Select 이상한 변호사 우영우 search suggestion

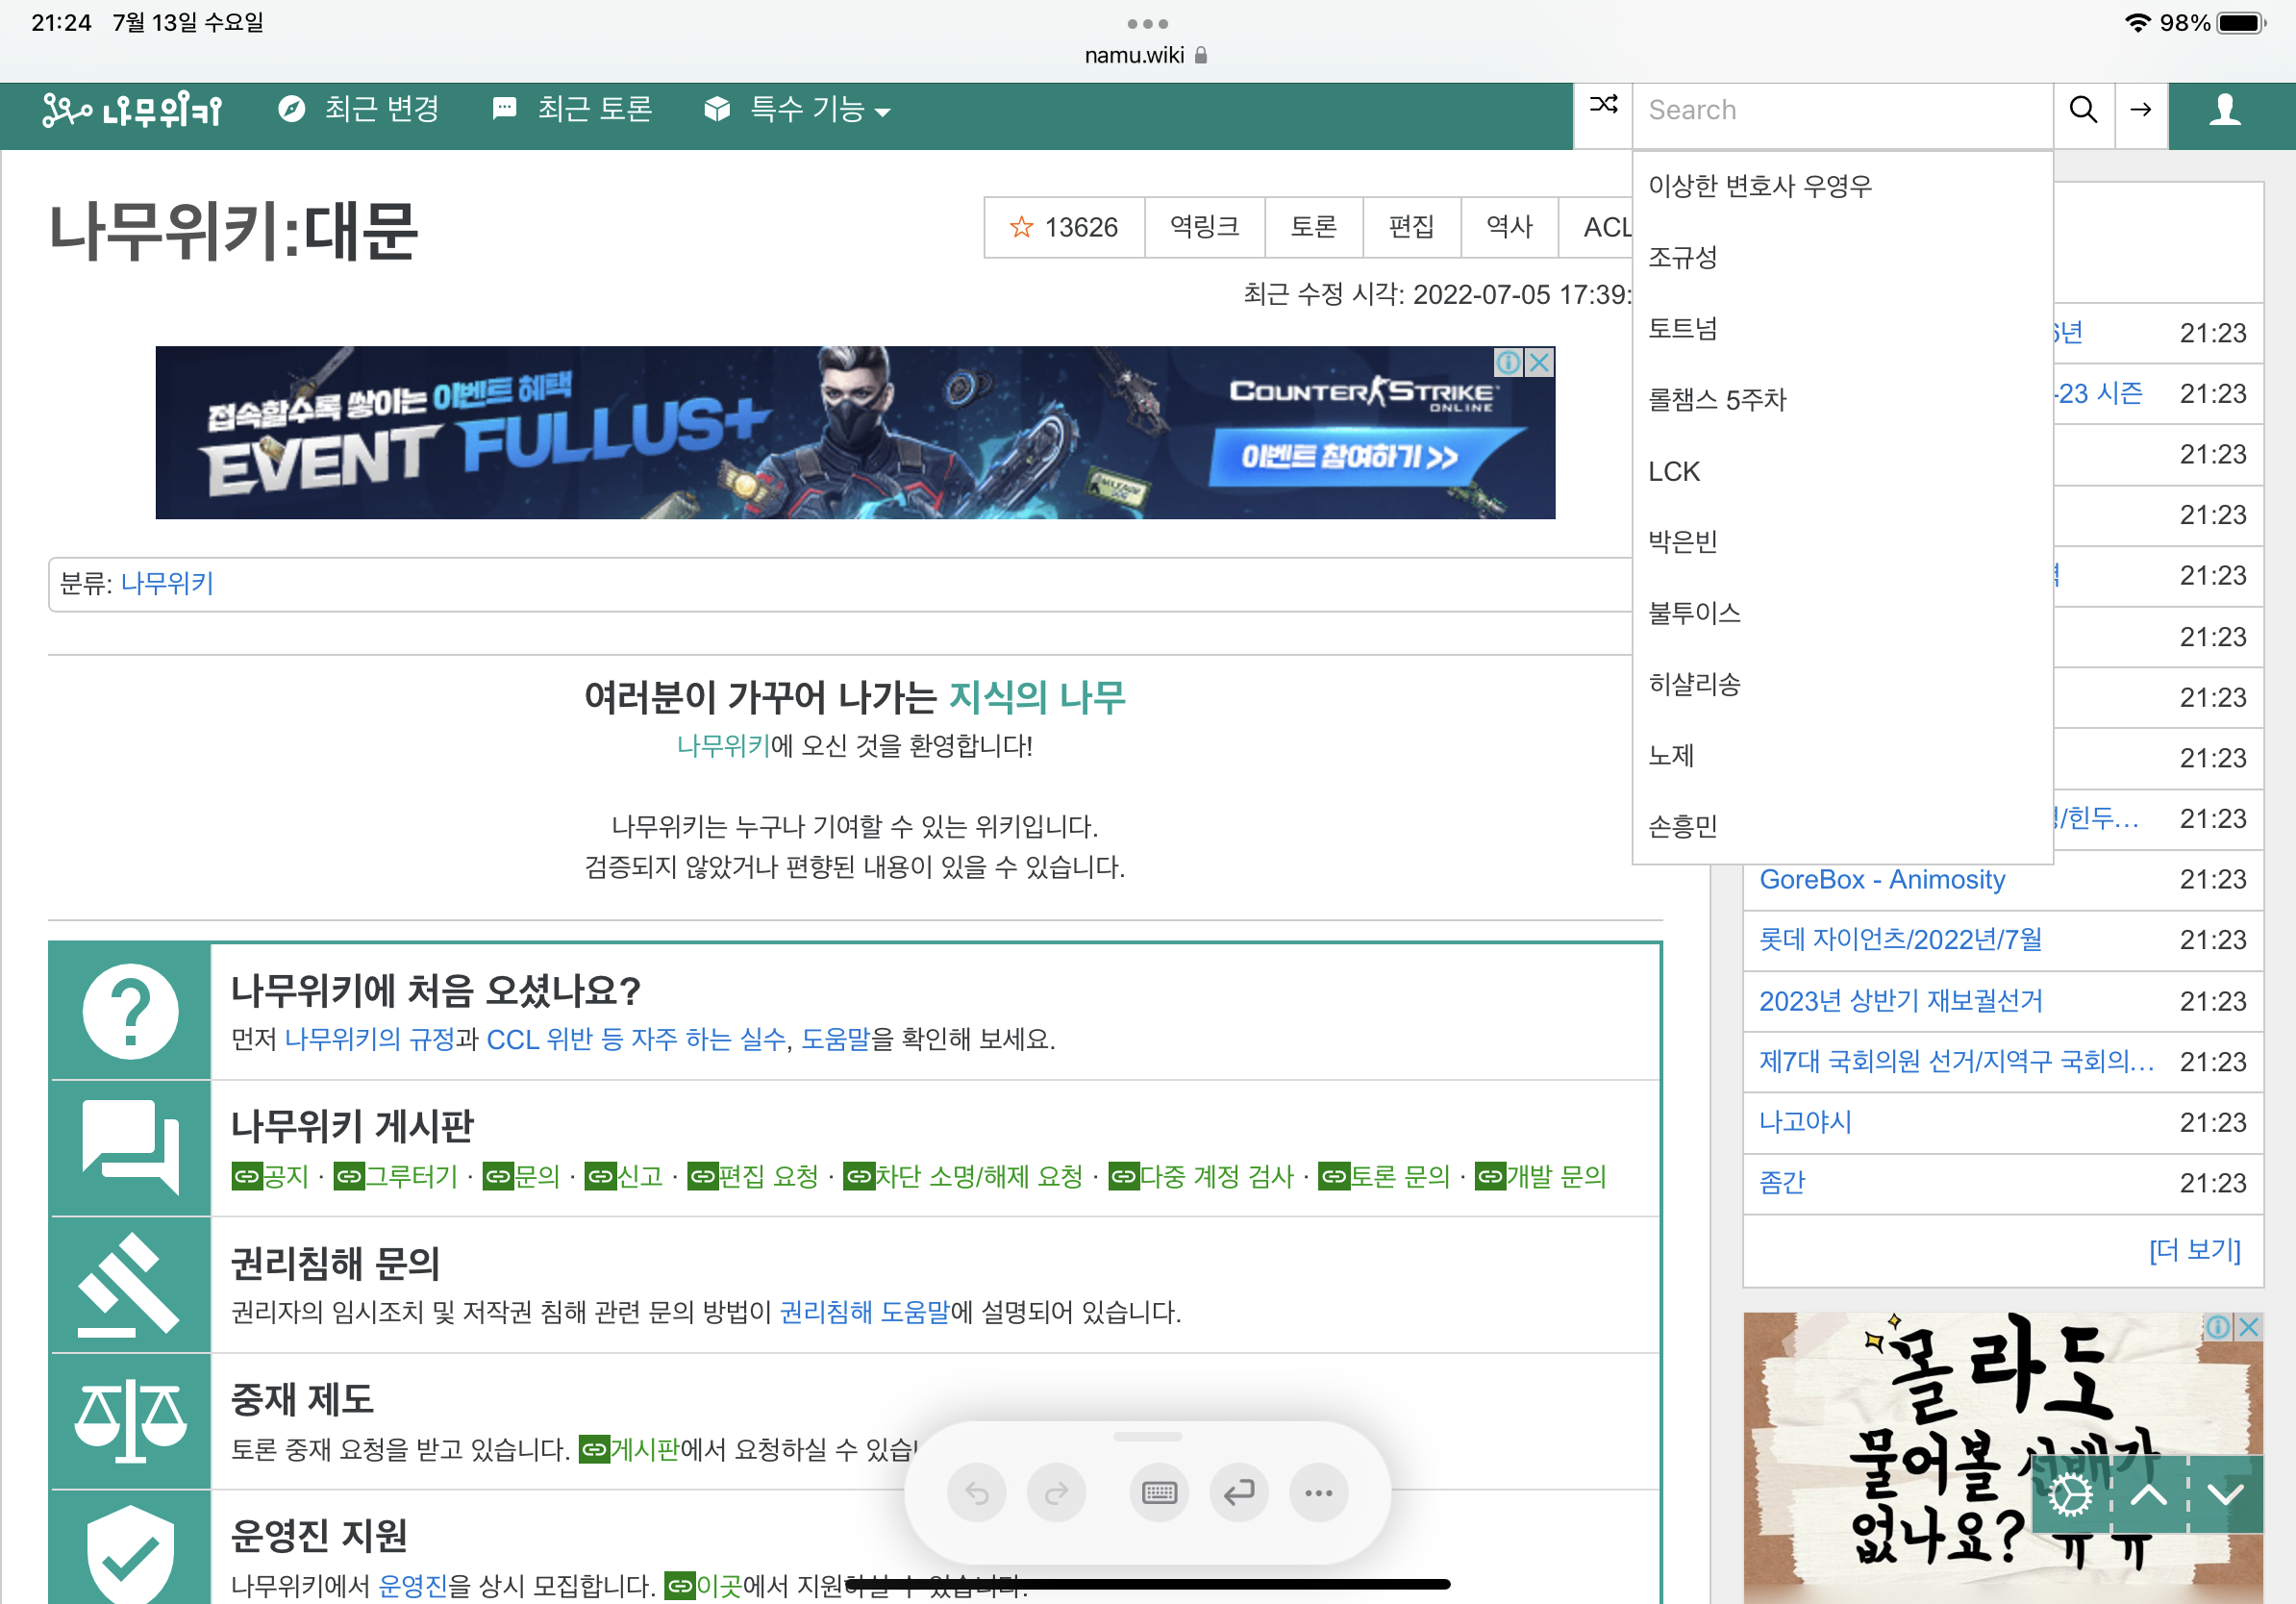click(1759, 186)
